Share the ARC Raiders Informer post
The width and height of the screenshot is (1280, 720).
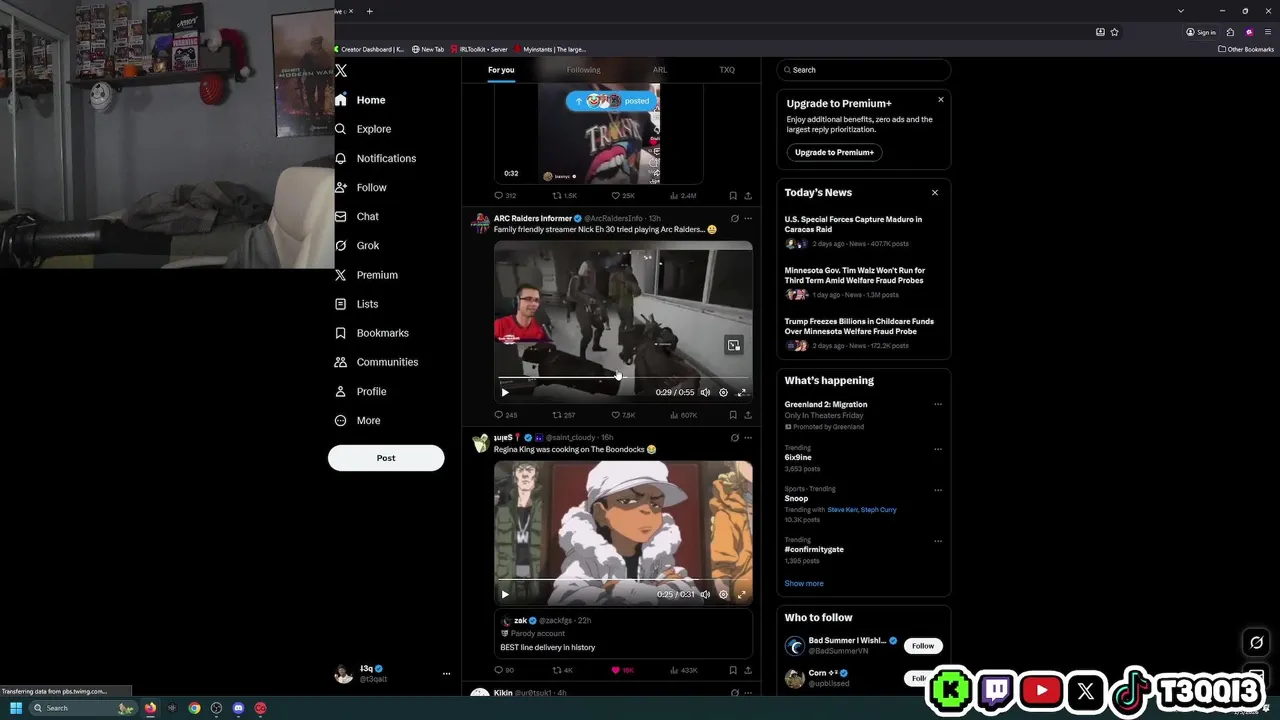(x=748, y=415)
